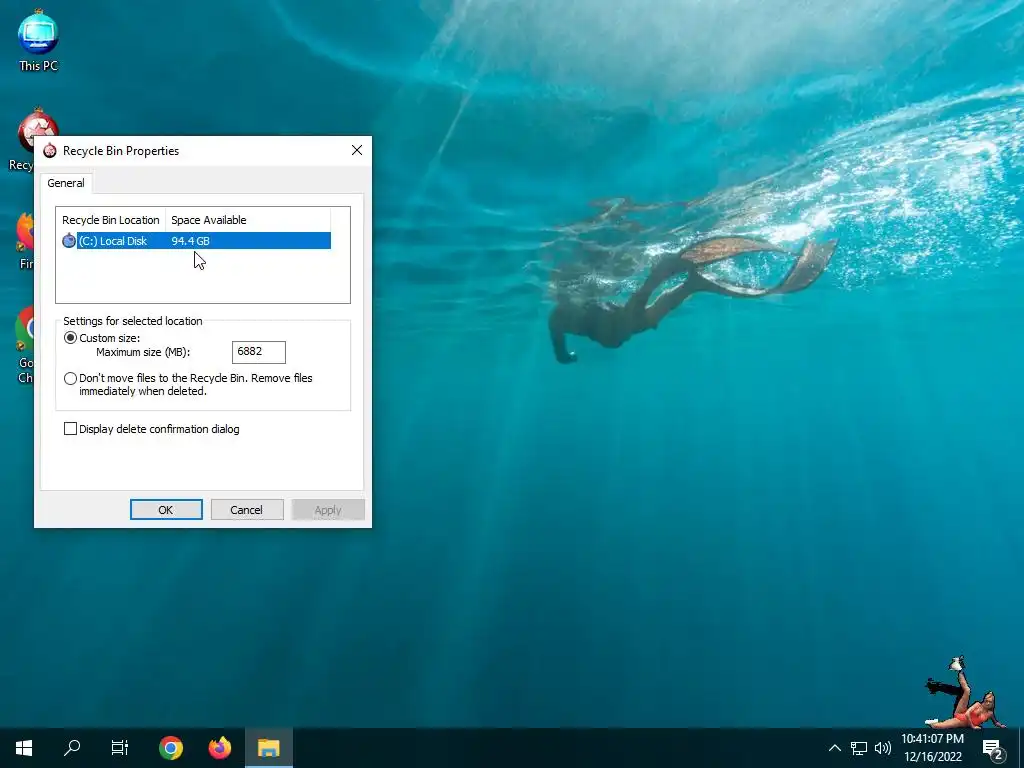Close the Recycle Bin Properties dialog
Viewport: 1024px width, 768px height.
pos(357,150)
